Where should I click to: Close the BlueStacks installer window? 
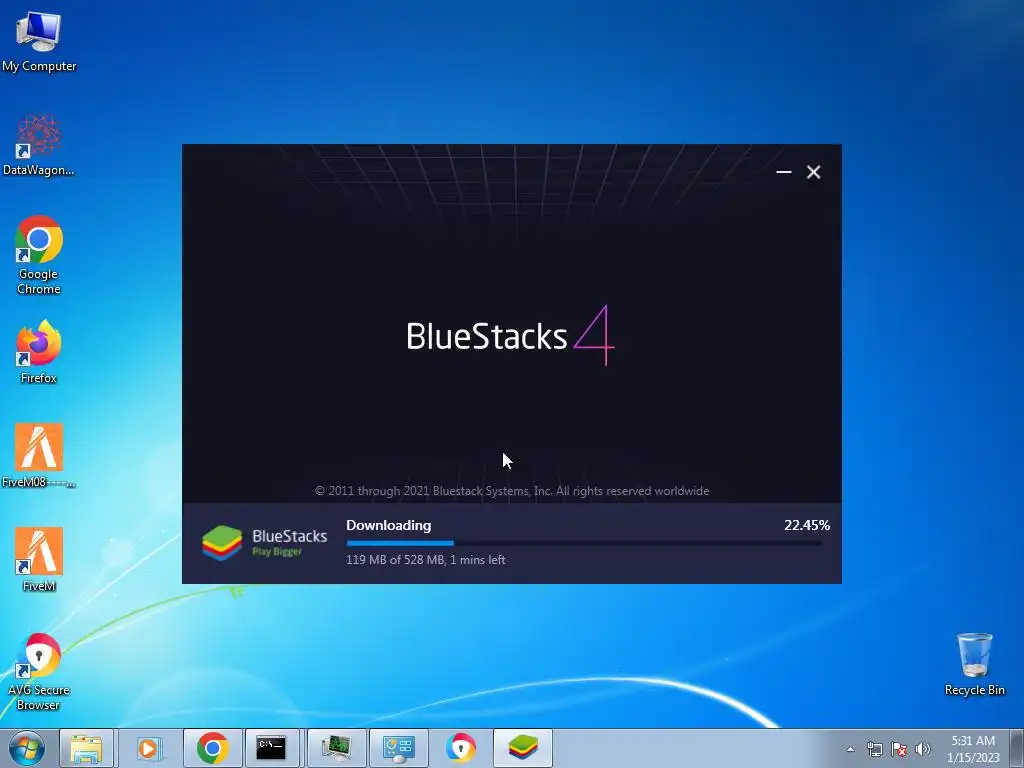point(813,172)
